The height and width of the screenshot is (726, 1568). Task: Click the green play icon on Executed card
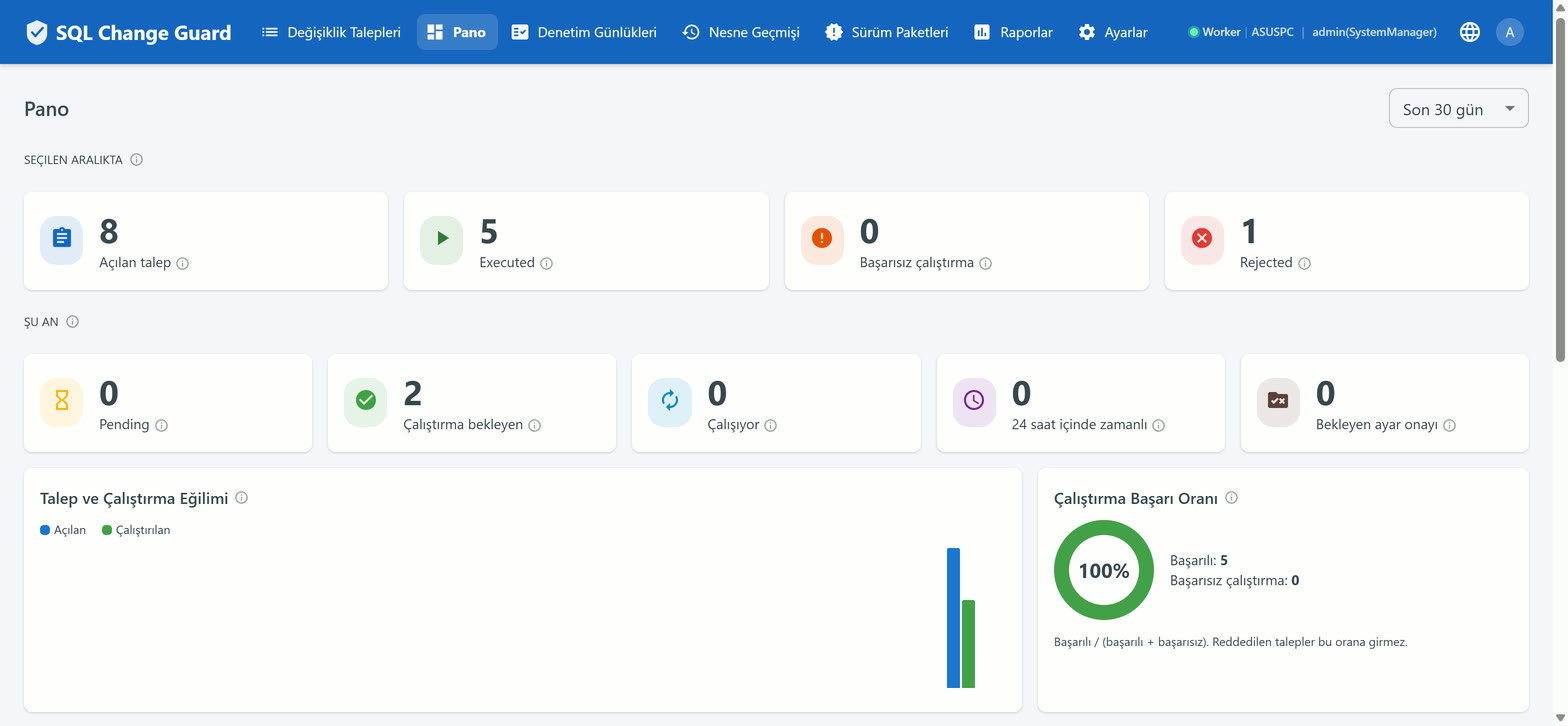point(441,240)
